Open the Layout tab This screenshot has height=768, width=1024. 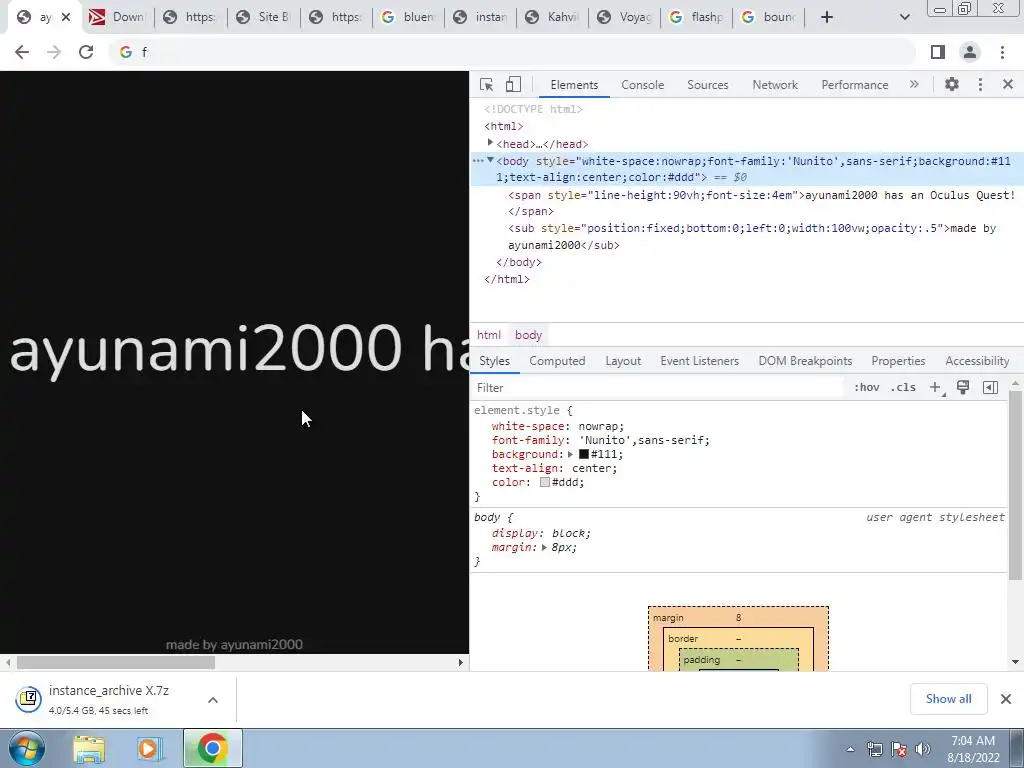pos(623,361)
